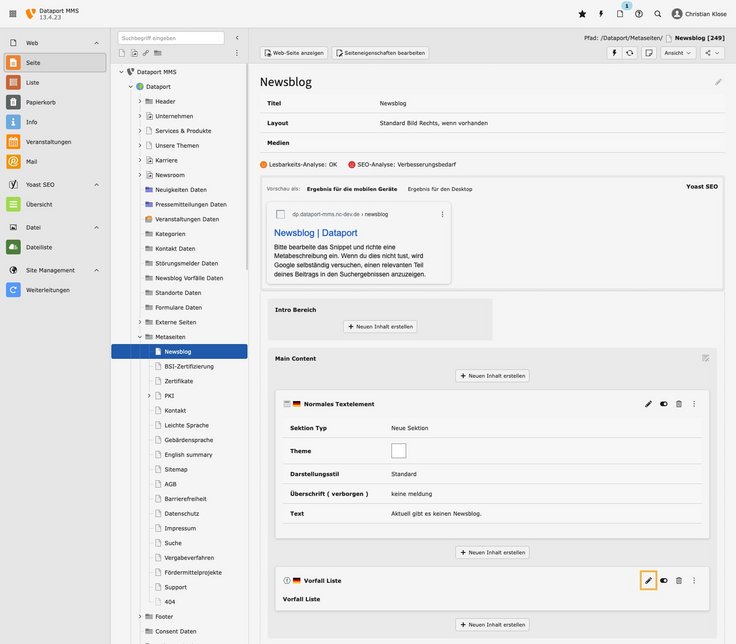
Task: Click the flush cache lightning icon in top bar
Action: 601,14
